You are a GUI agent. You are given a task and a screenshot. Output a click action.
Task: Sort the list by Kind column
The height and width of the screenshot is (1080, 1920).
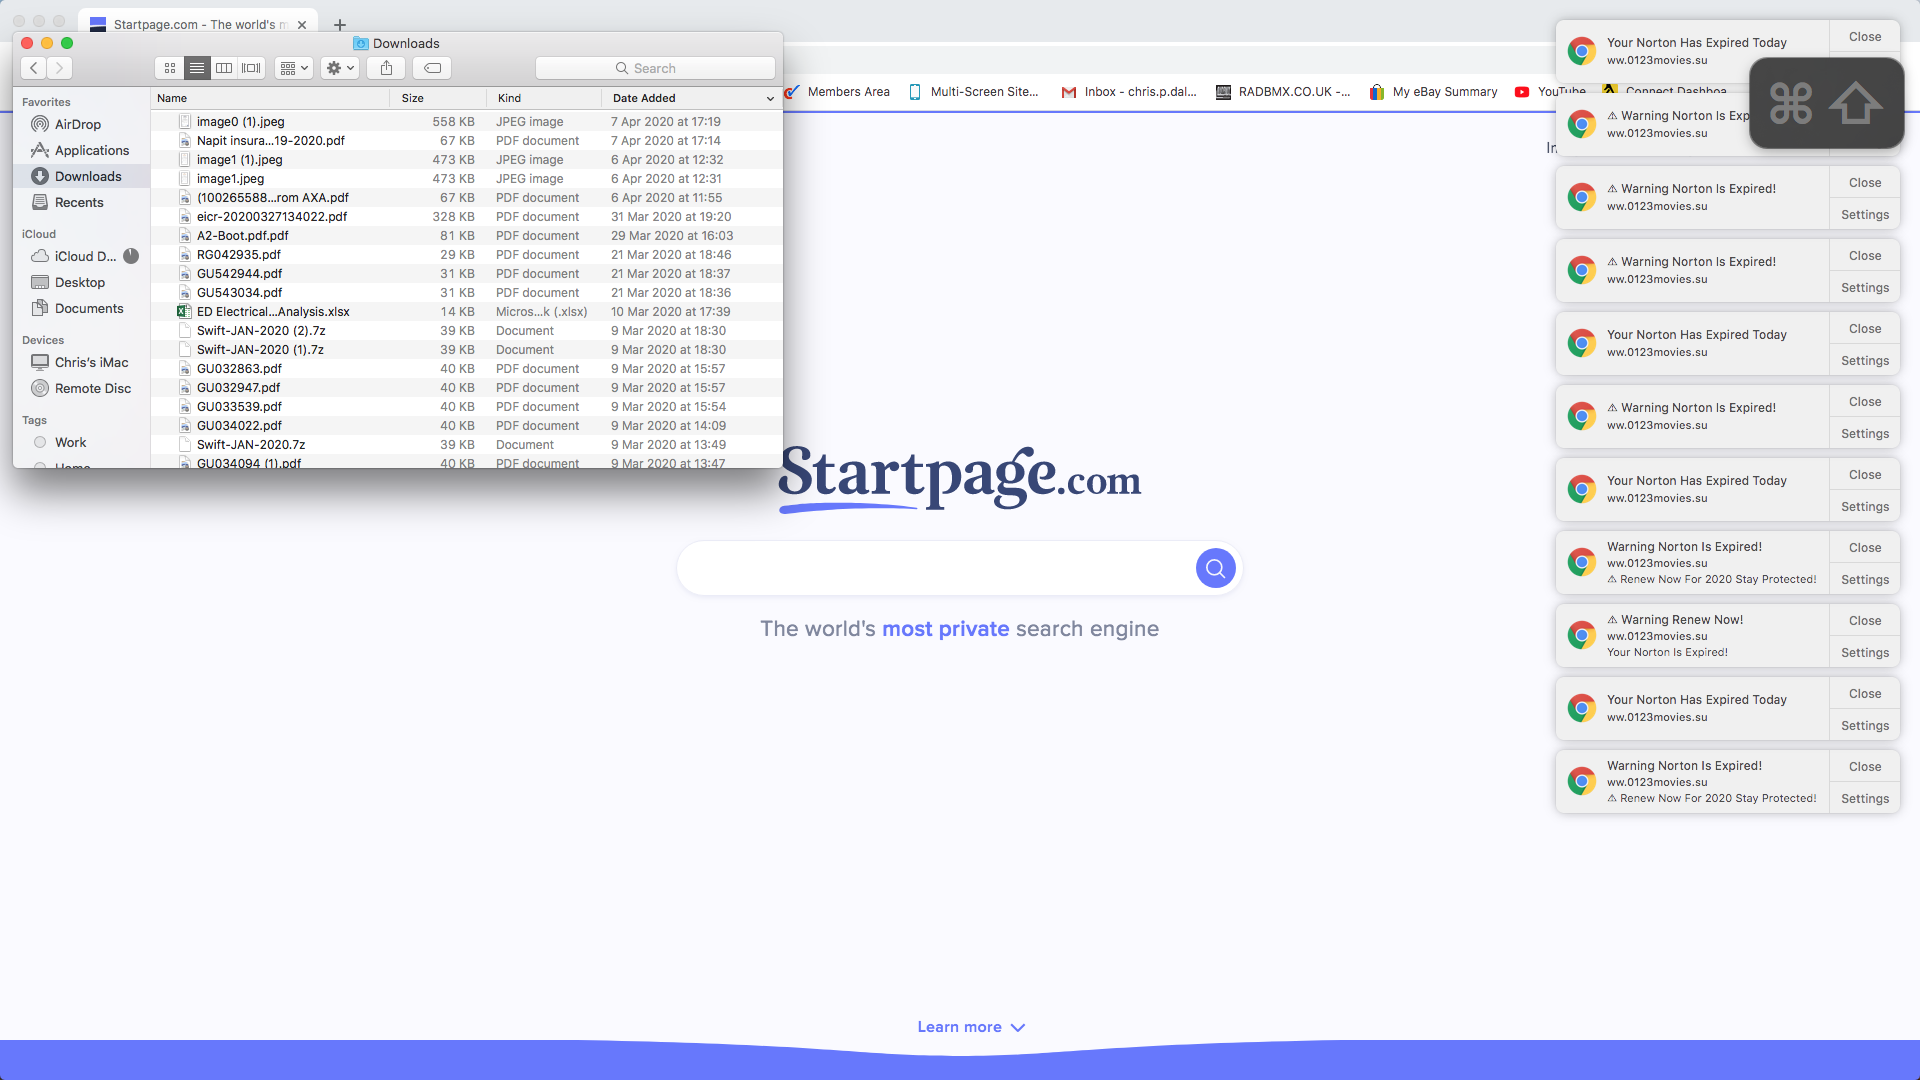click(x=544, y=98)
